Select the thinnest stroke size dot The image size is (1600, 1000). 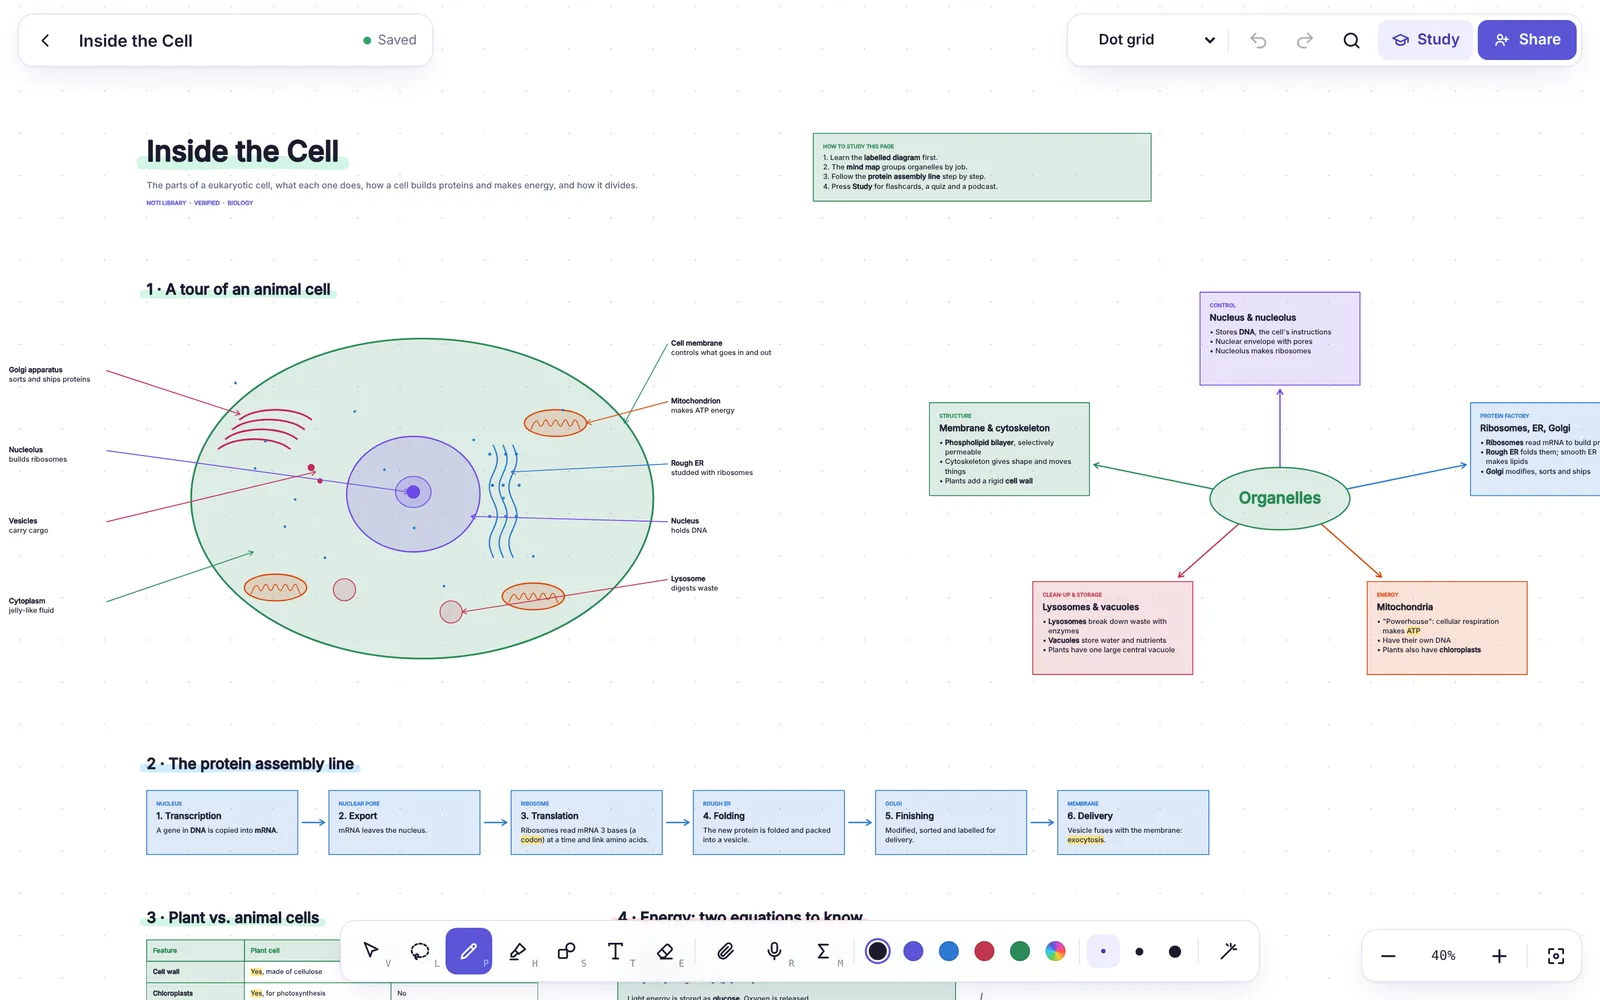point(1103,951)
